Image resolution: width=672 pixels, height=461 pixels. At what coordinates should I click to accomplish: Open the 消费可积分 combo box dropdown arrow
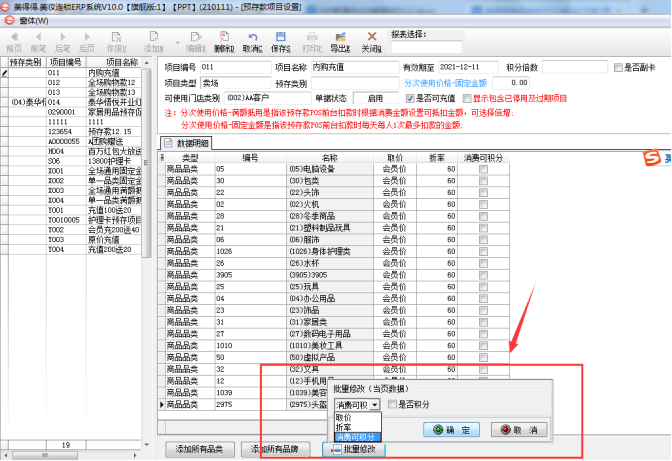[x=375, y=404]
